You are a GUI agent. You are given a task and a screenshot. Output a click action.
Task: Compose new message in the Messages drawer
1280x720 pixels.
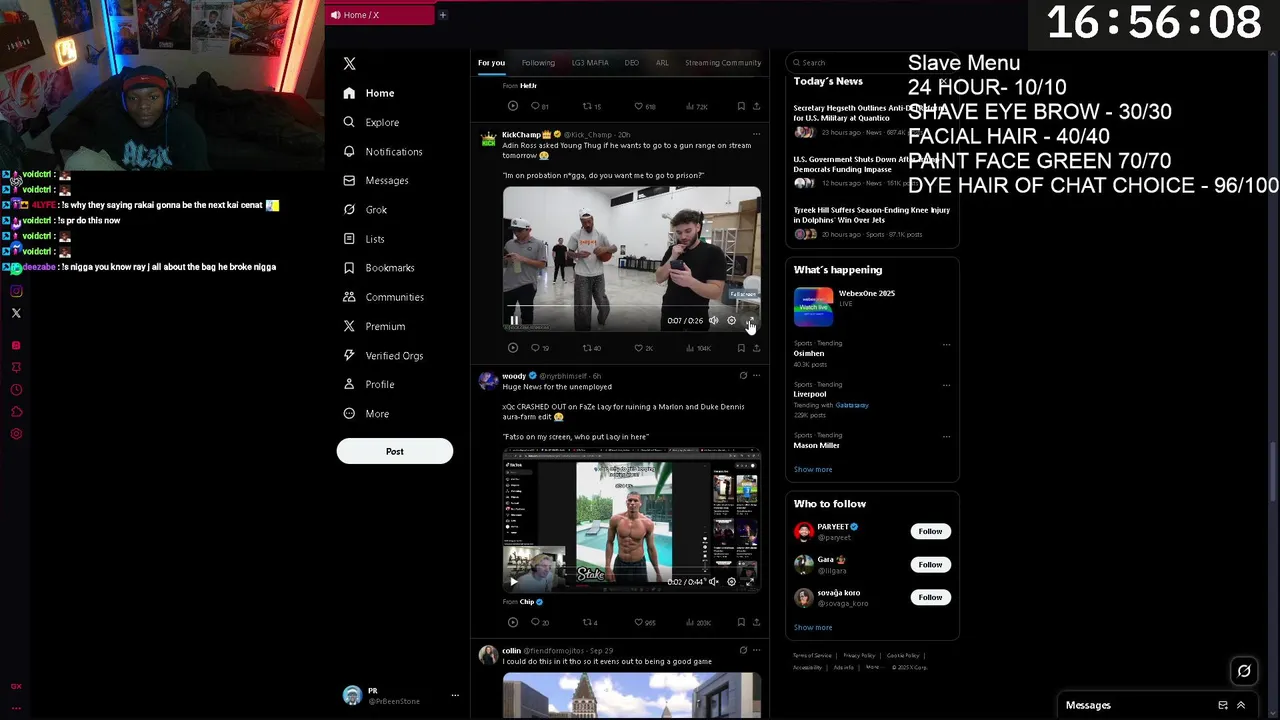1223,705
